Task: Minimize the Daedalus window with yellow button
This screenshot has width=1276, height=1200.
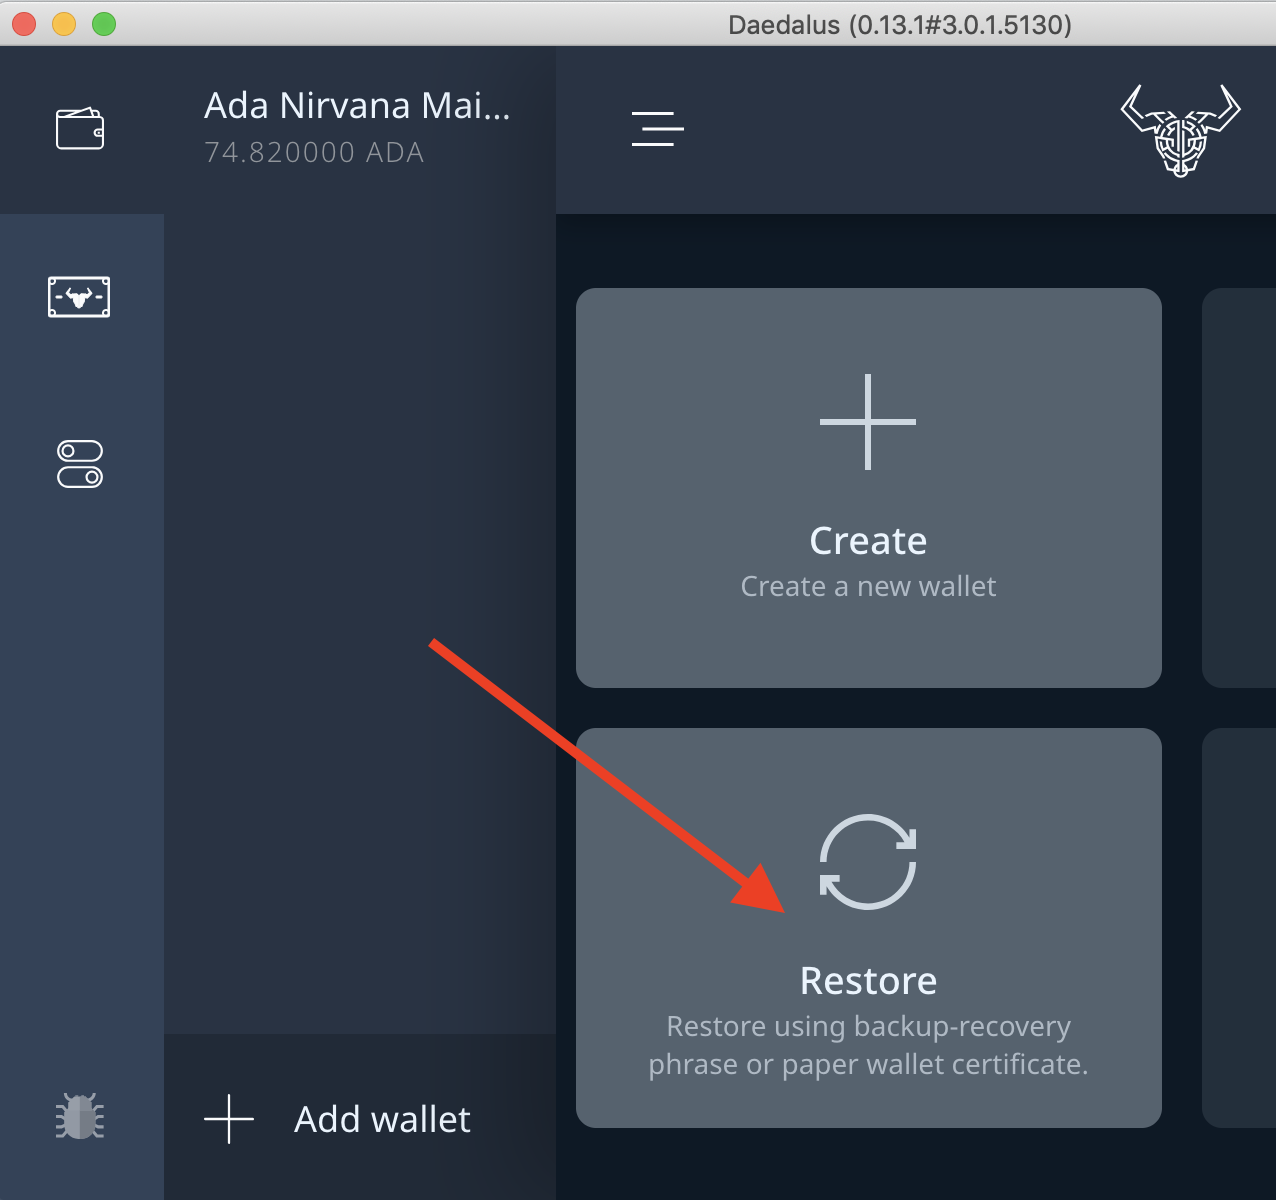Action: pyautogui.click(x=64, y=24)
